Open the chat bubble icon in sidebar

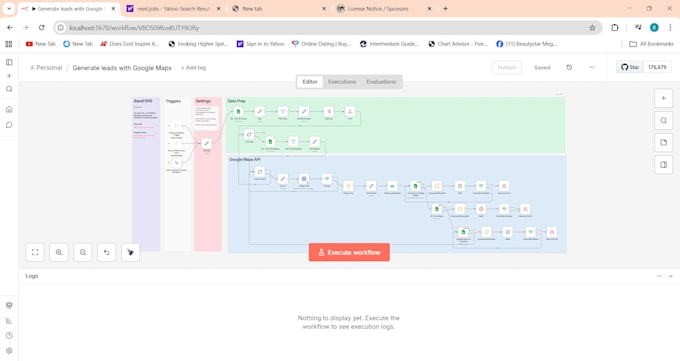9,125
